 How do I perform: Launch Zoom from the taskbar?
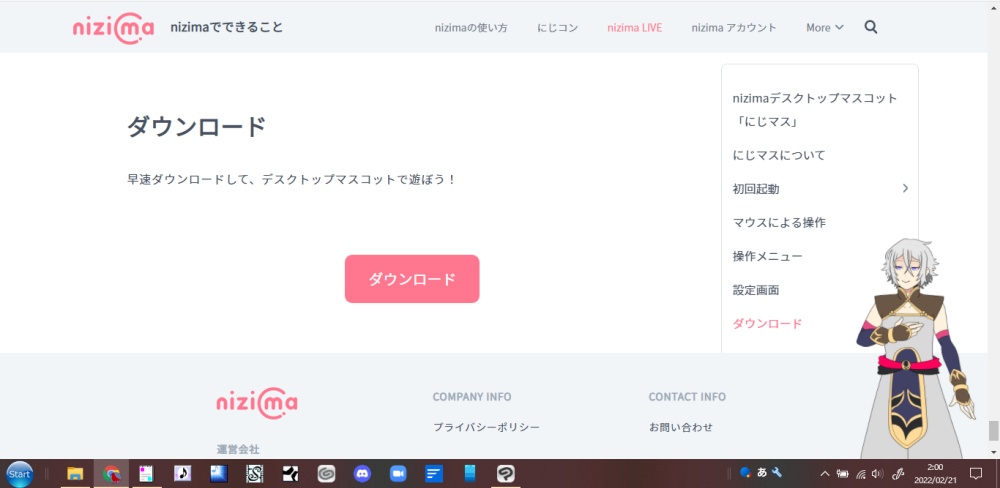[x=398, y=473]
